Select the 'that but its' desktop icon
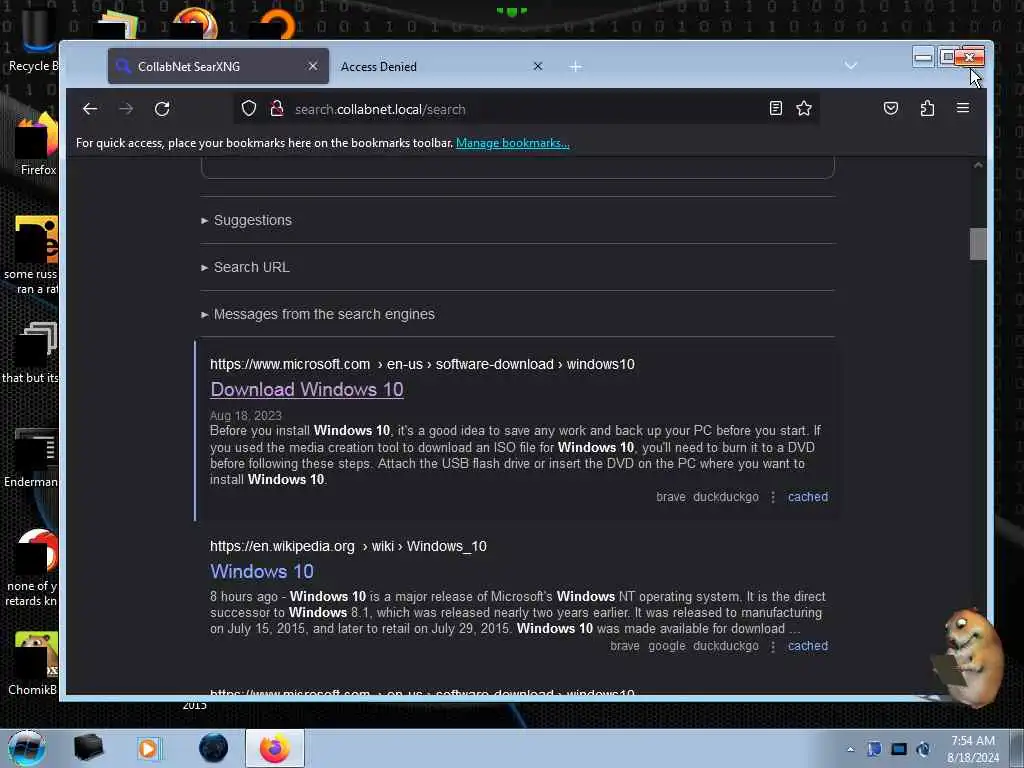Screen dimensions: 1024x768 pos(31,353)
